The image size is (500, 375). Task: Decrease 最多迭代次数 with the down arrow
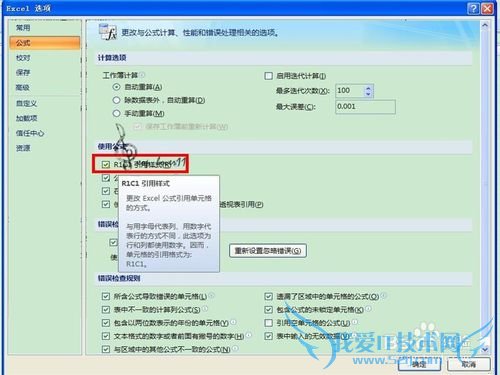(x=368, y=94)
